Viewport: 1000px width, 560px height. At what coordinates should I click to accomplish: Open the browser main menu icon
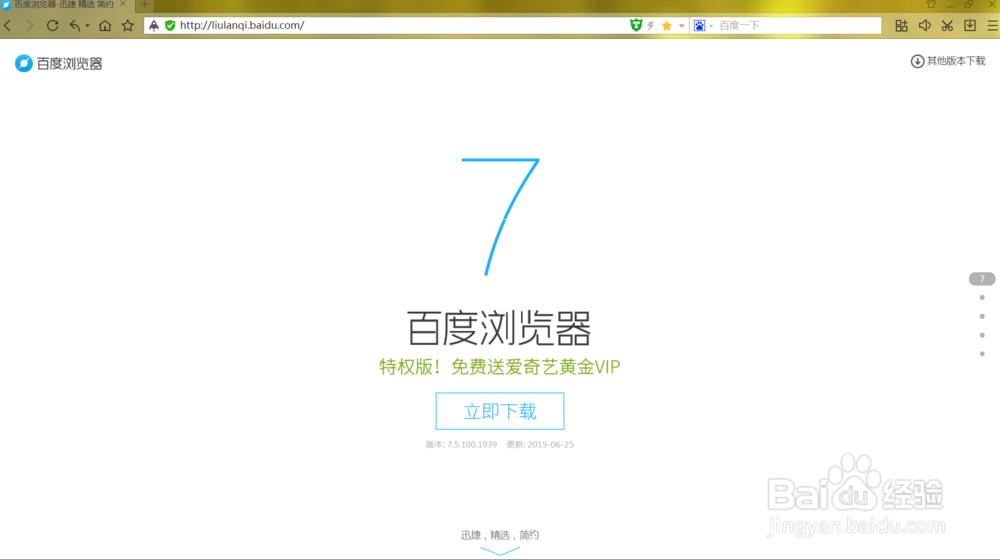point(992,26)
